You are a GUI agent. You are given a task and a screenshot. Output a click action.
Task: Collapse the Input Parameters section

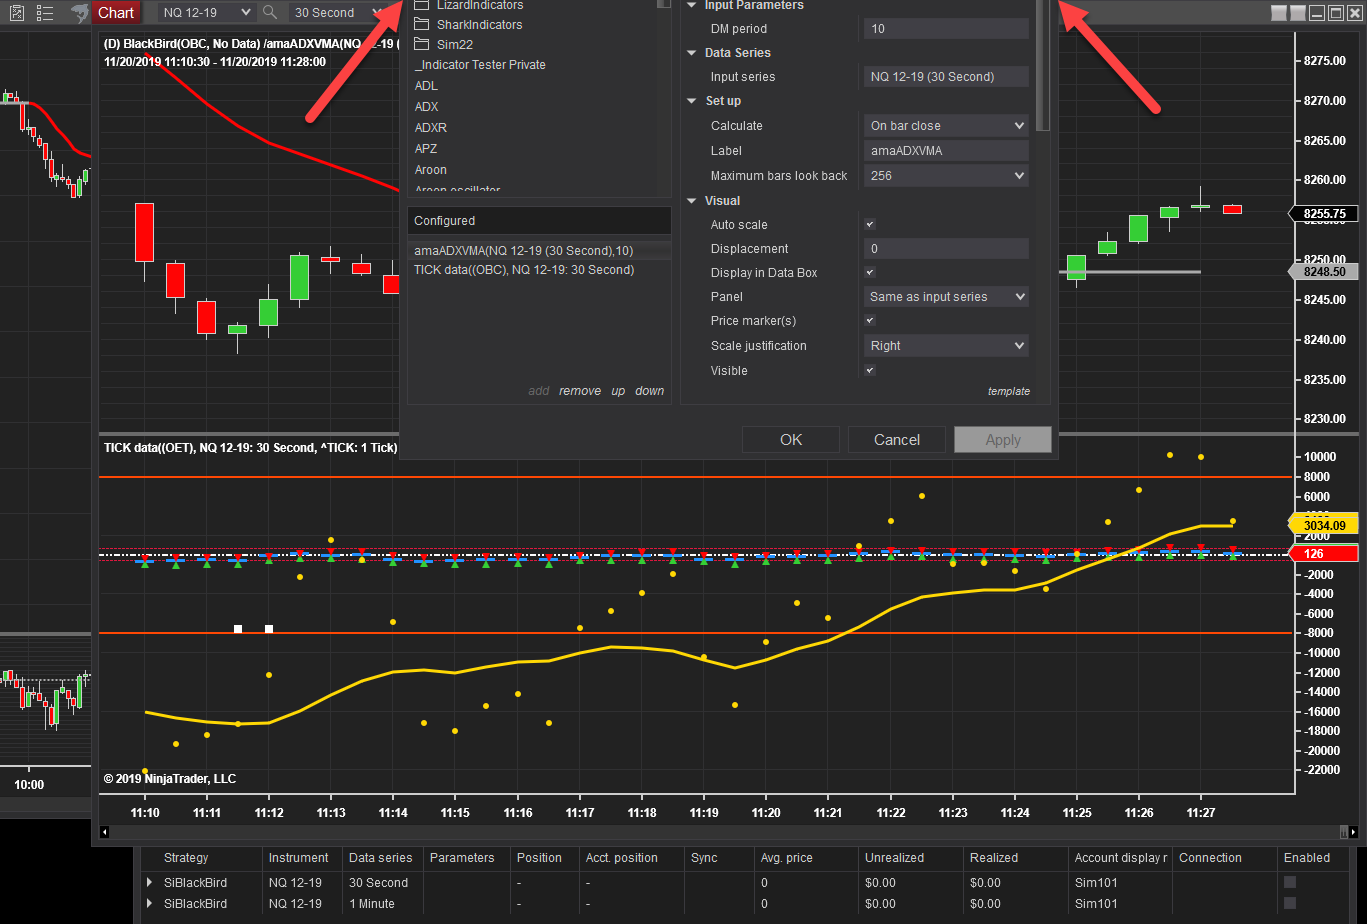(691, 5)
